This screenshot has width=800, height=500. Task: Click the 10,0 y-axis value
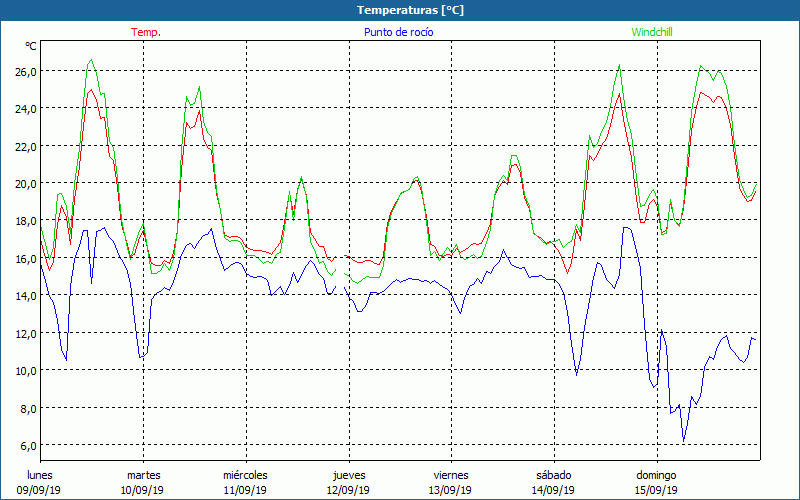point(26,371)
